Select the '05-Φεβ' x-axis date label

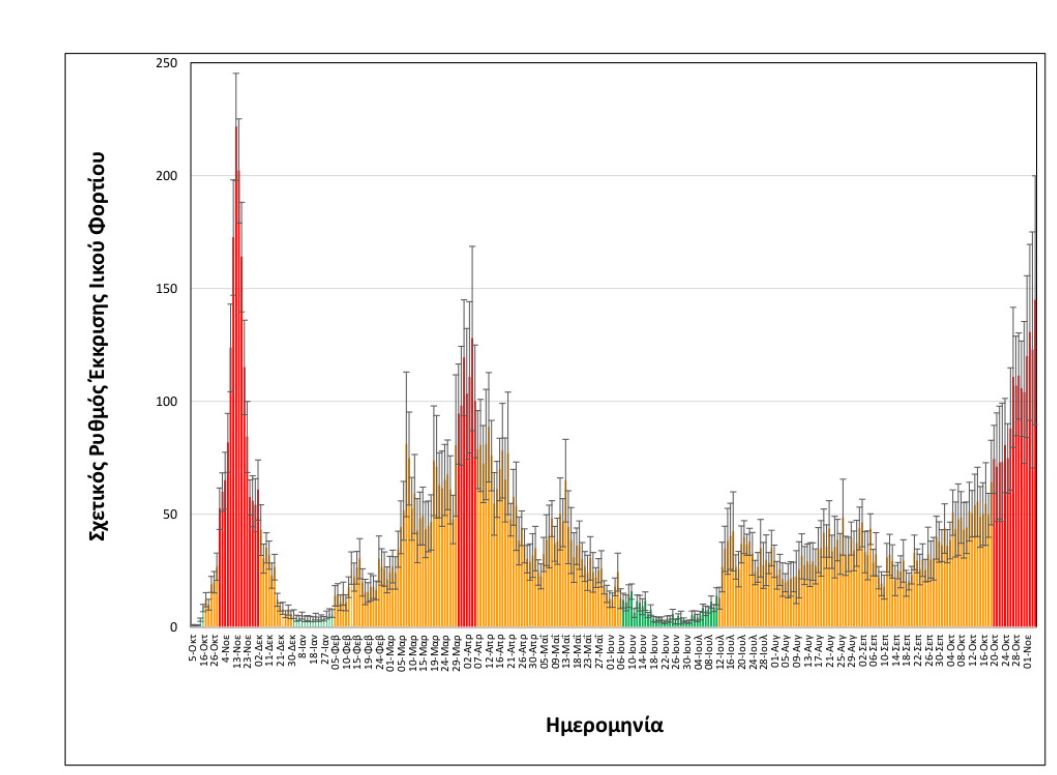tap(335, 648)
